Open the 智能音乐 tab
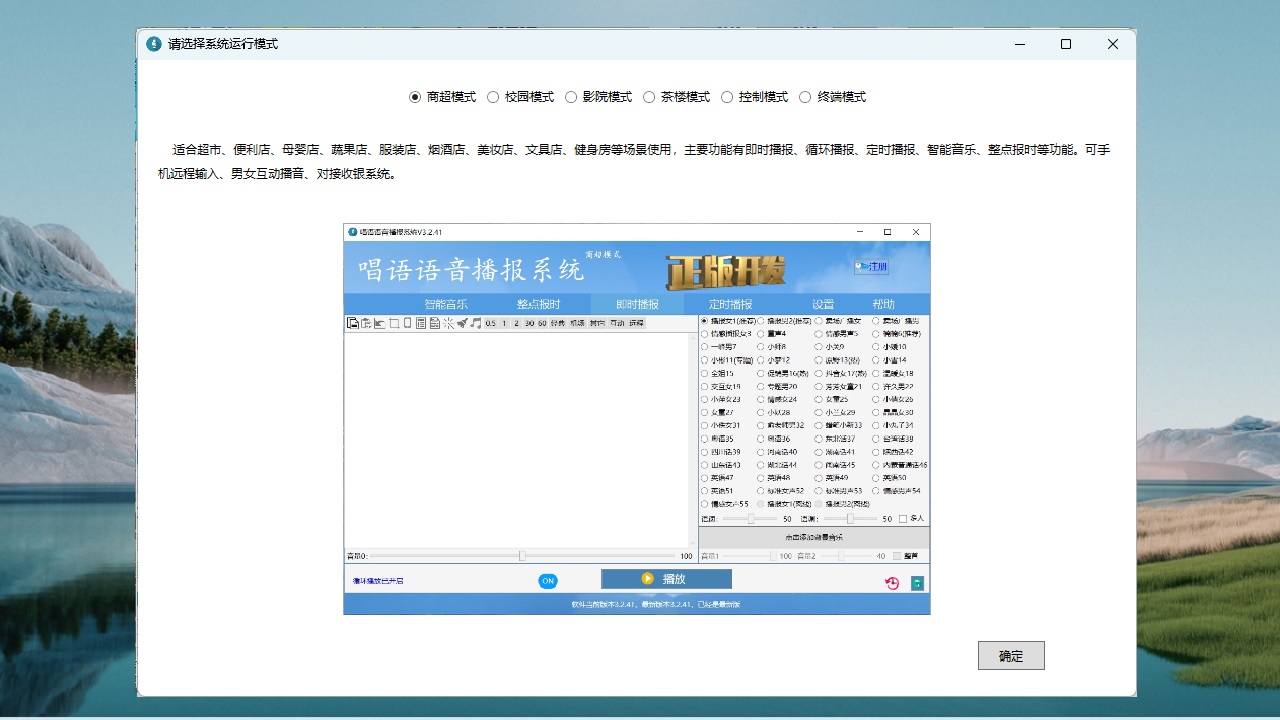 click(x=445, y=304)
